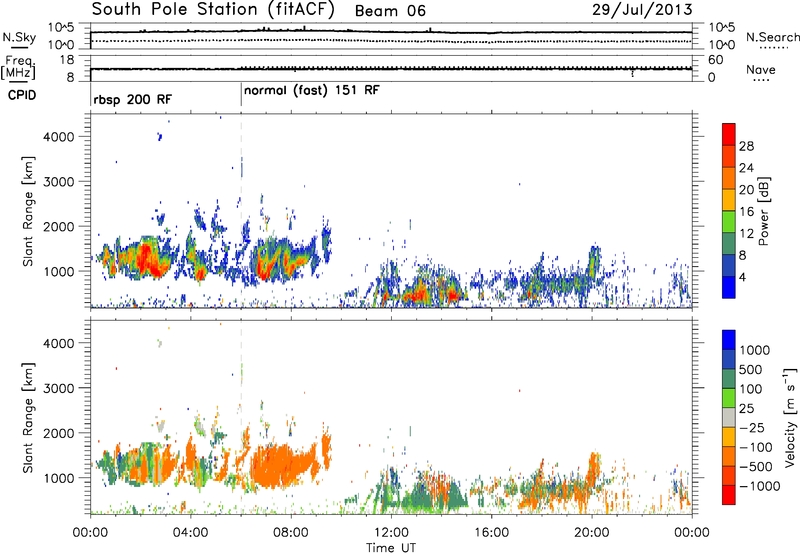Click the '2000' tick on the power panel

pos(59,226)
